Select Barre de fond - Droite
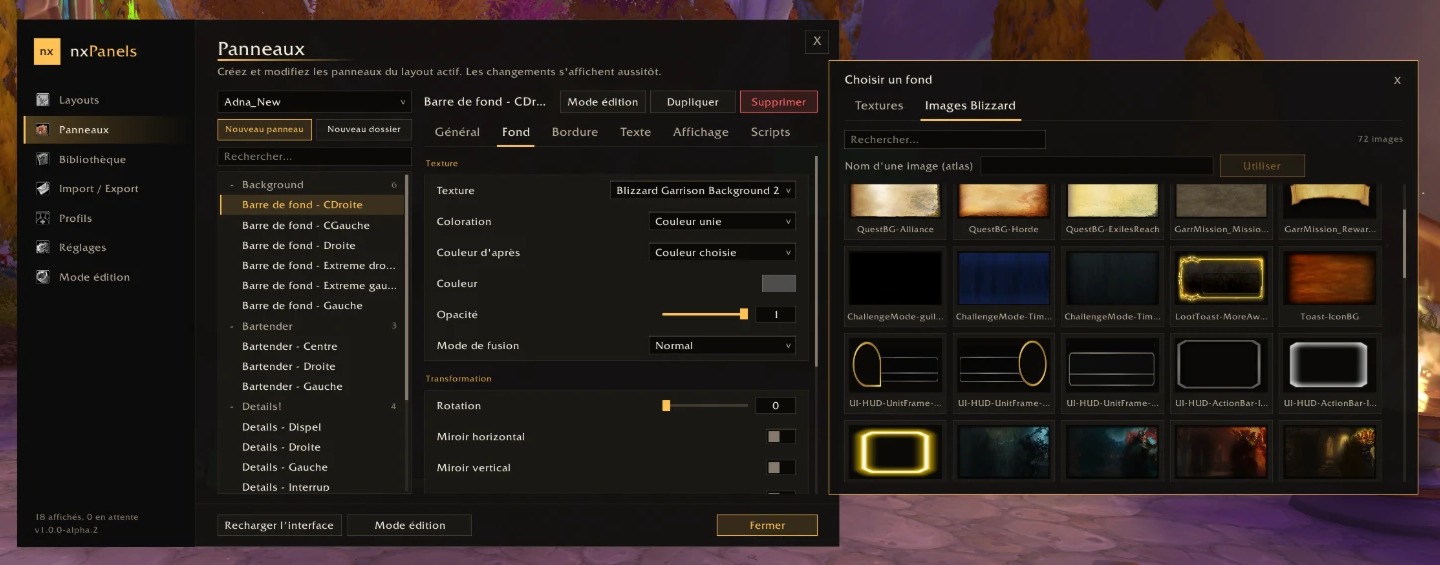Screen dimensions: 1440x565 [312, 245]
